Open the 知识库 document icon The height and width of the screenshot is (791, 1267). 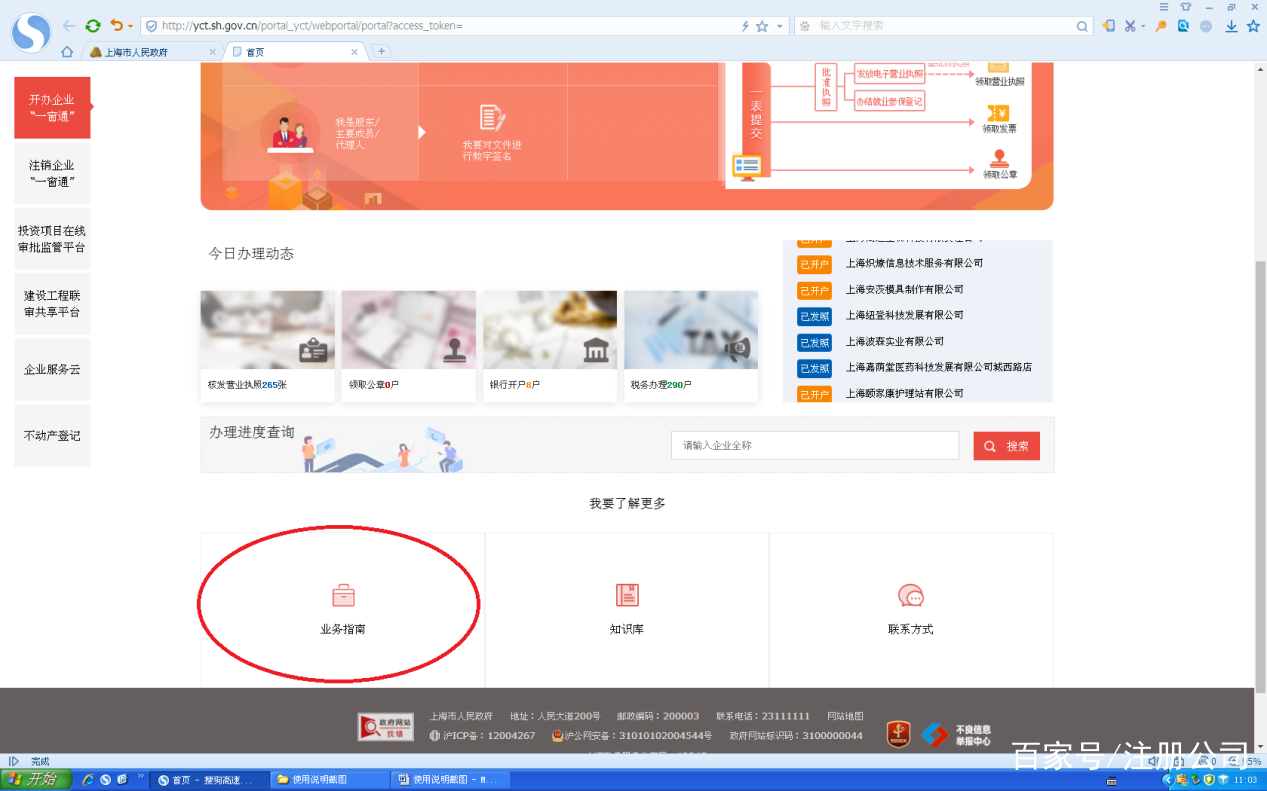627,595
